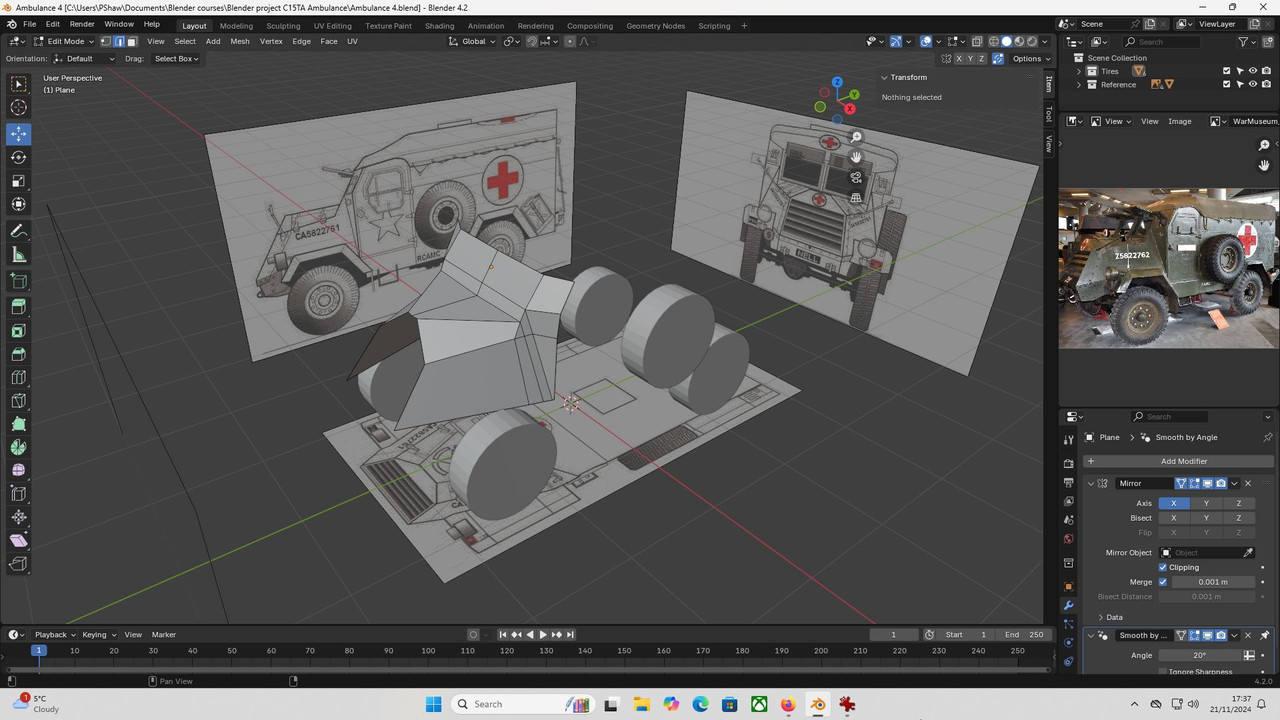Open the Mesh menu in viewport header

(x=240, y=42)
